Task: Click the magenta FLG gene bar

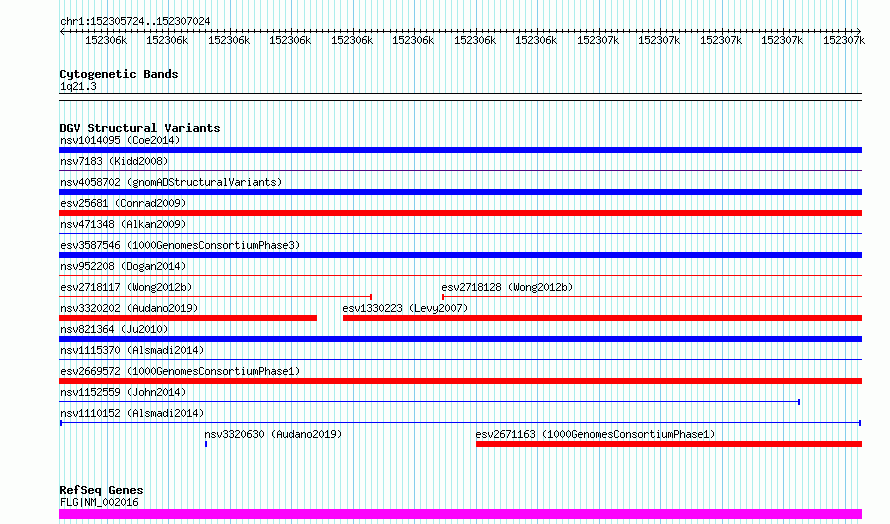Action: (460, 514)
